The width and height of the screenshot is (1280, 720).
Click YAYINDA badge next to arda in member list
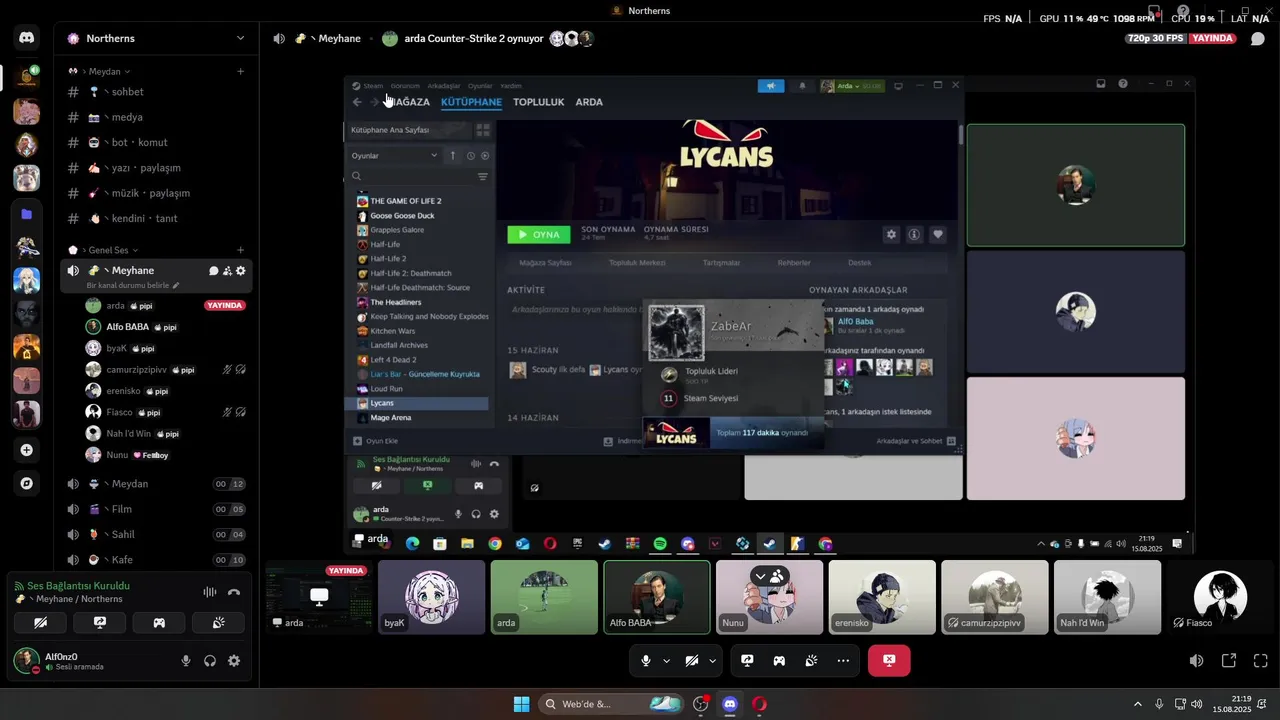point(225,305)
